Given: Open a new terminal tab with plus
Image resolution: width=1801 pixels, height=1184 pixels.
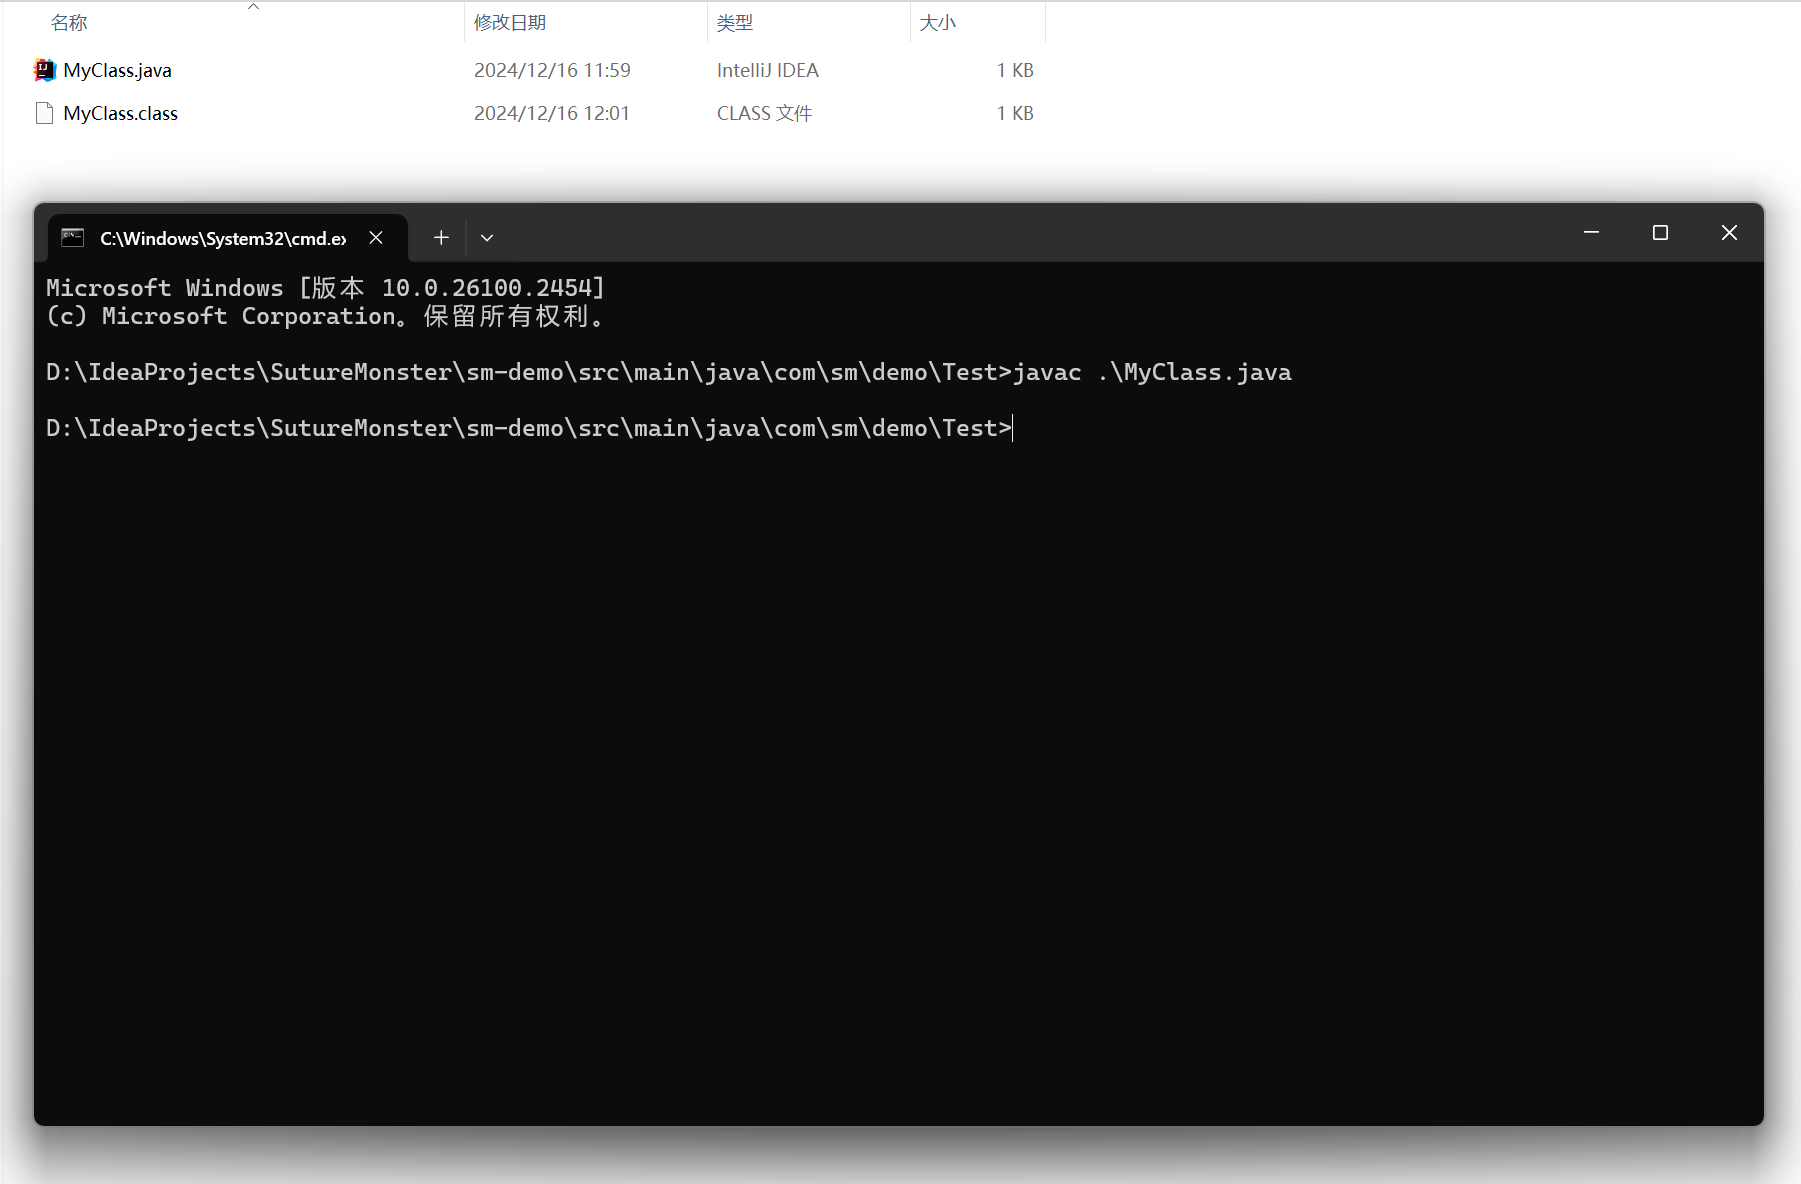Looking at the screenshot, I should [x=441, y=238].
